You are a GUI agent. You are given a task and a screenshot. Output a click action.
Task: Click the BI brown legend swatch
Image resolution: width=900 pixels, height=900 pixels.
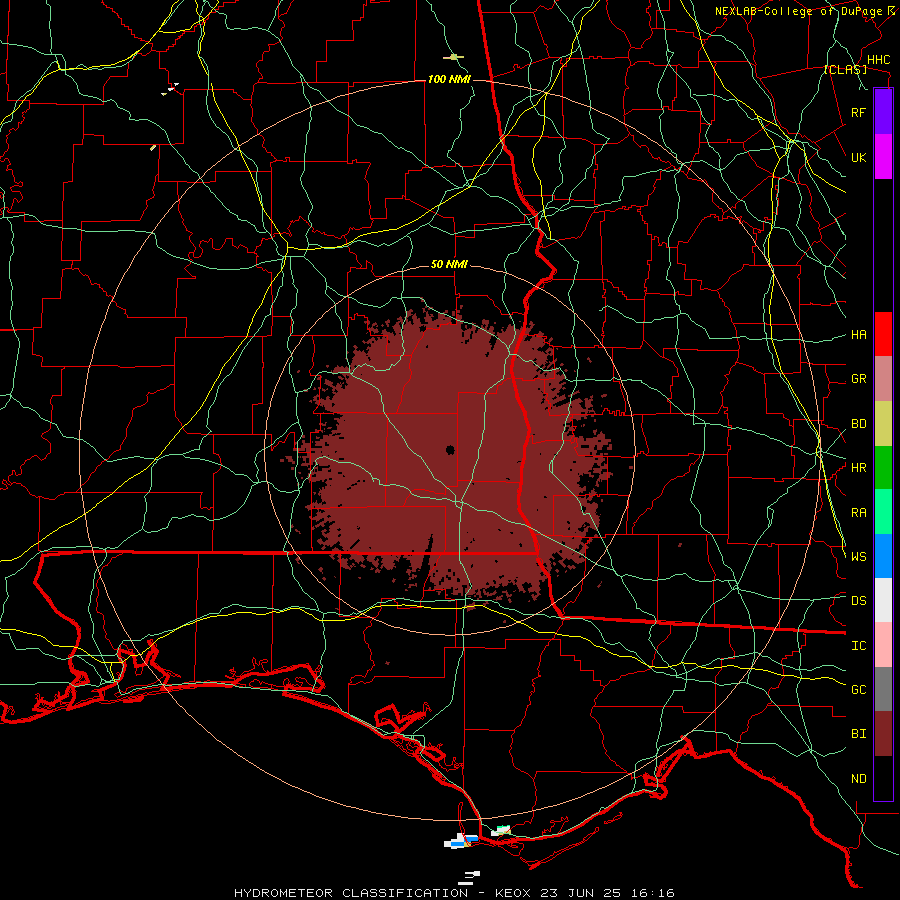[x=883, y=733]
